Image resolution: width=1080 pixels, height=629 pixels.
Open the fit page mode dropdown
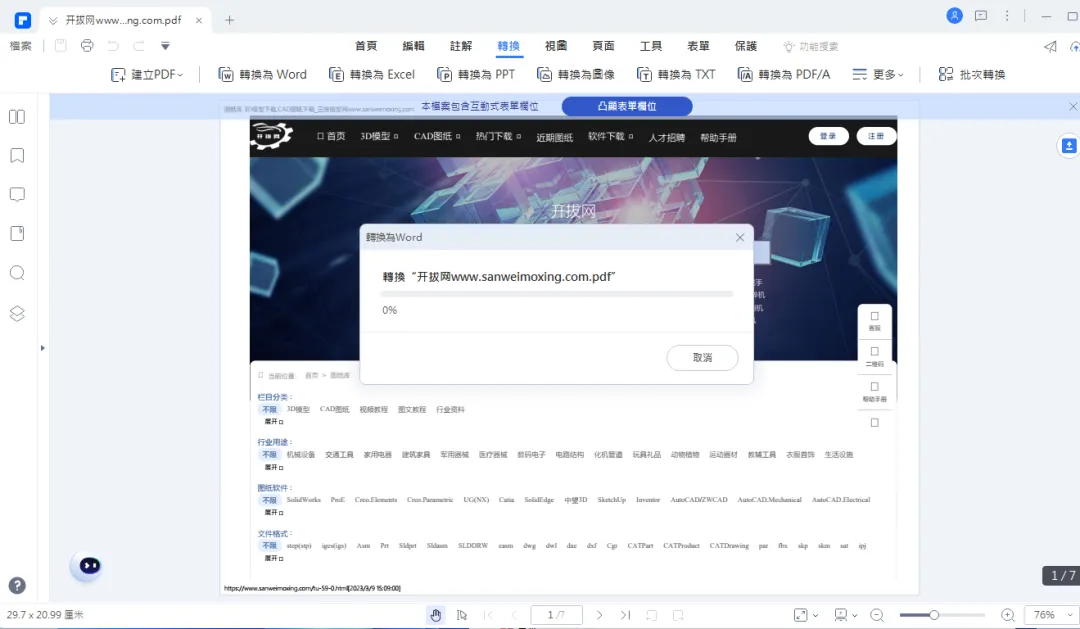click(x=806, y=615)
